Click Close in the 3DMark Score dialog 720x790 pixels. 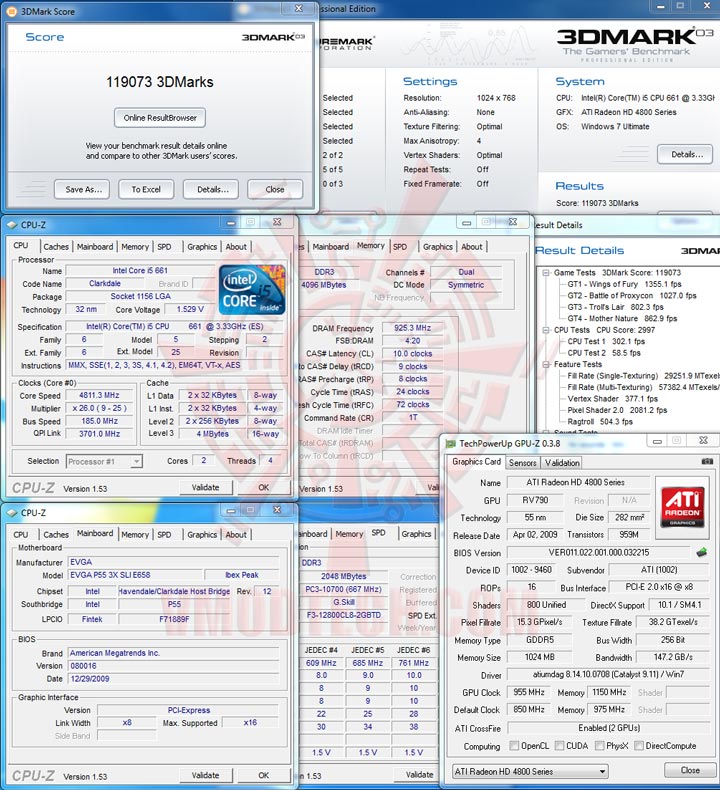tap(275, 189)
